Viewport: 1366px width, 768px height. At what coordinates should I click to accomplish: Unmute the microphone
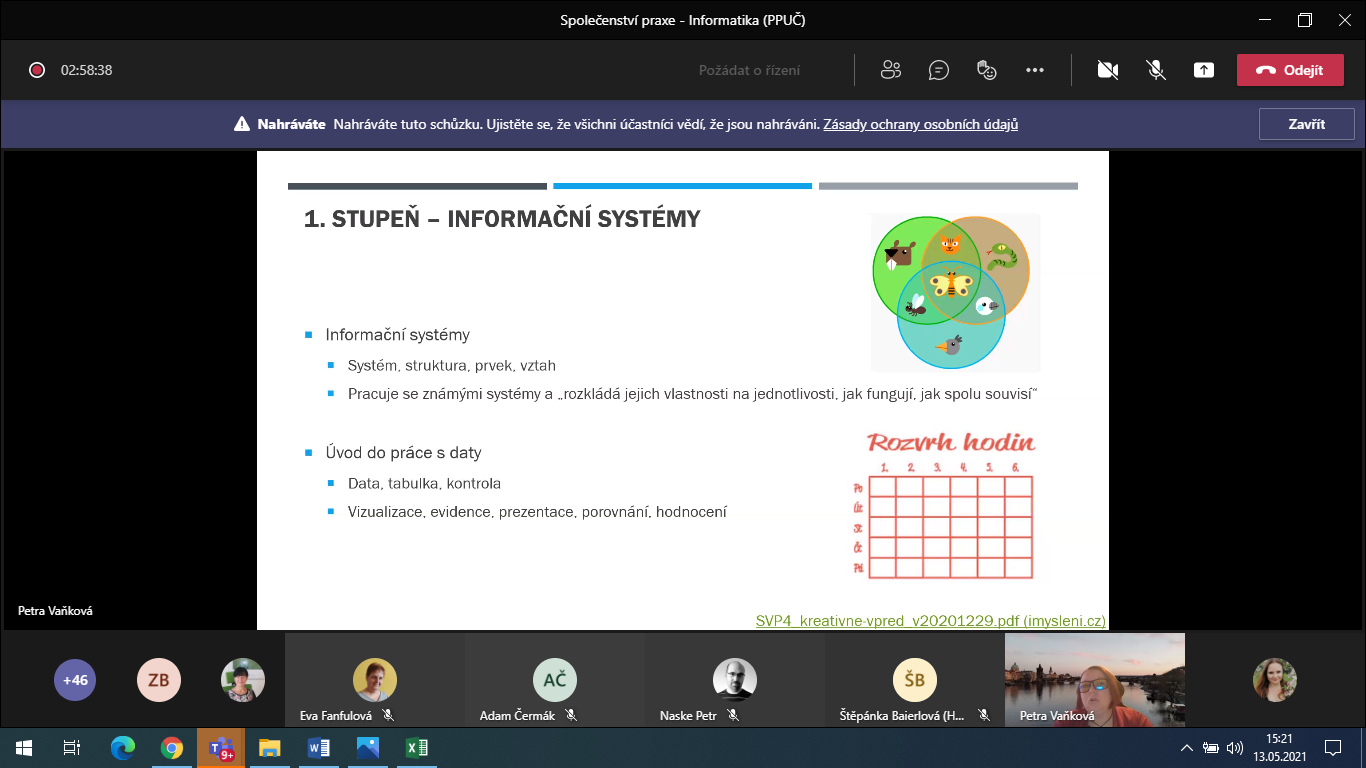(x=1155, y=70)
